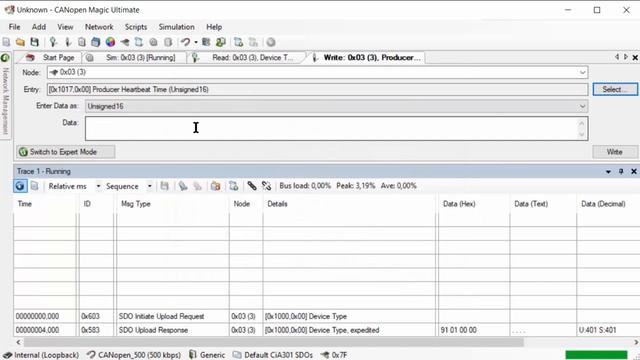
Task: Click the trace window green arrow icon
Action: [233, 186]
